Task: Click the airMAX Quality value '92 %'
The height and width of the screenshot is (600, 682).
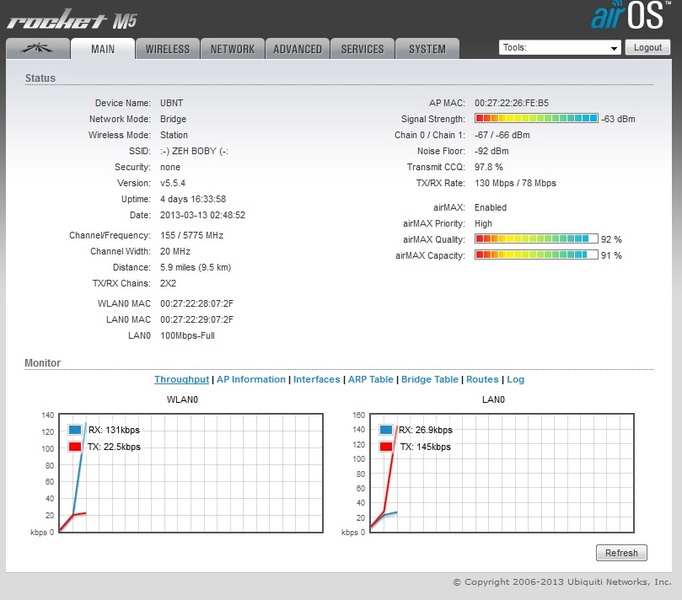Action: 611,239
